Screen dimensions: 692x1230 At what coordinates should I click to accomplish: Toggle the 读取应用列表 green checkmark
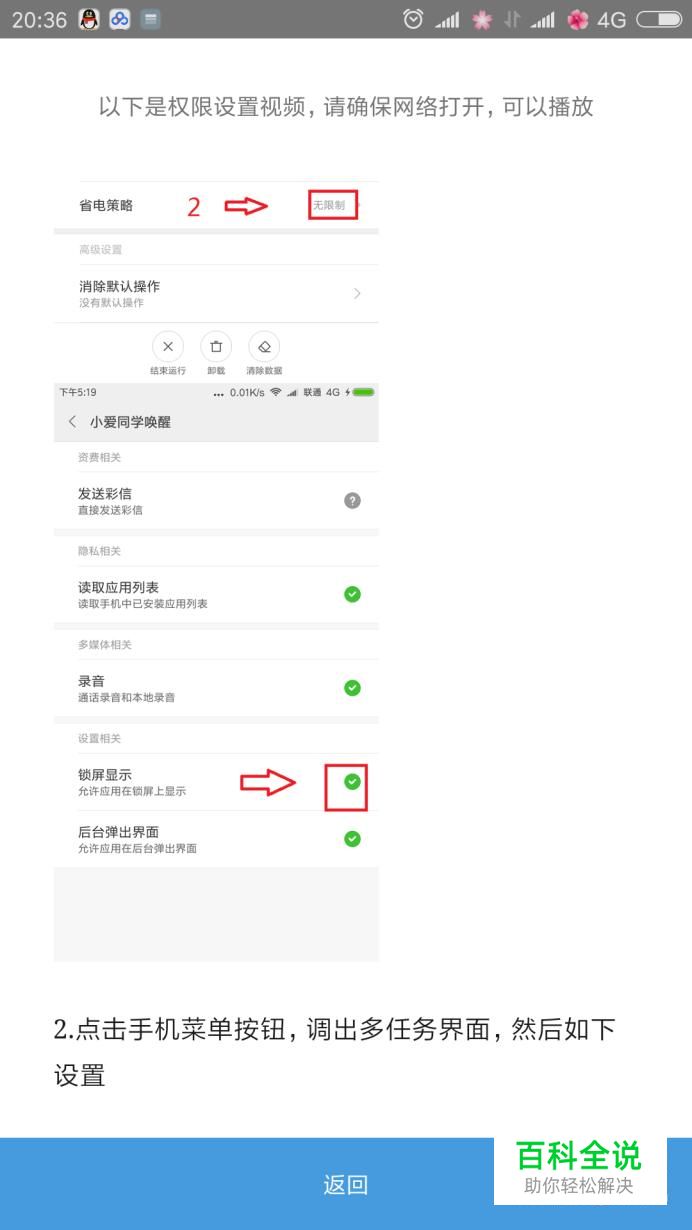tap(352, 594)
